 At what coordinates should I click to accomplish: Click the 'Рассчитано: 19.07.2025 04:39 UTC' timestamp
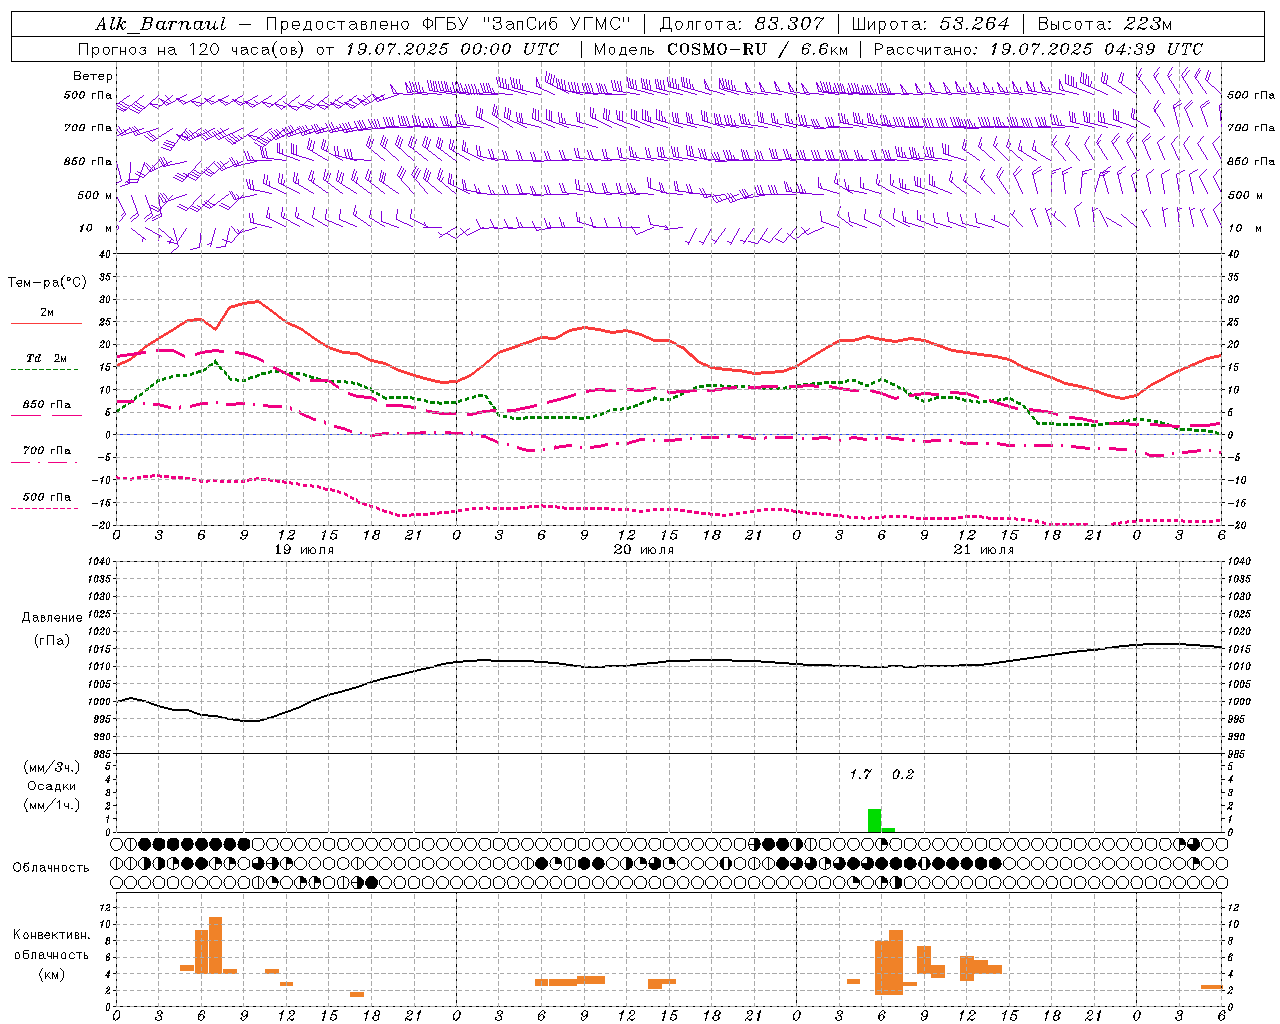coord(1038,49)
